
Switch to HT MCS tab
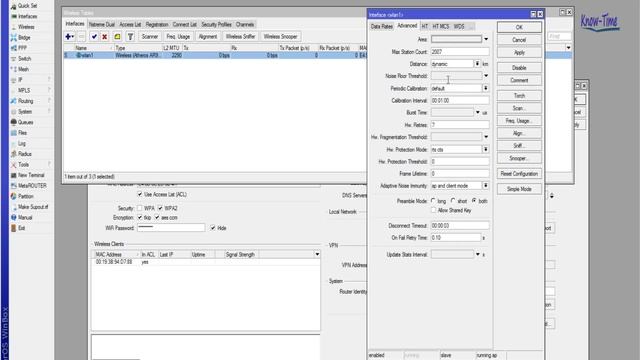click(440, 26)
